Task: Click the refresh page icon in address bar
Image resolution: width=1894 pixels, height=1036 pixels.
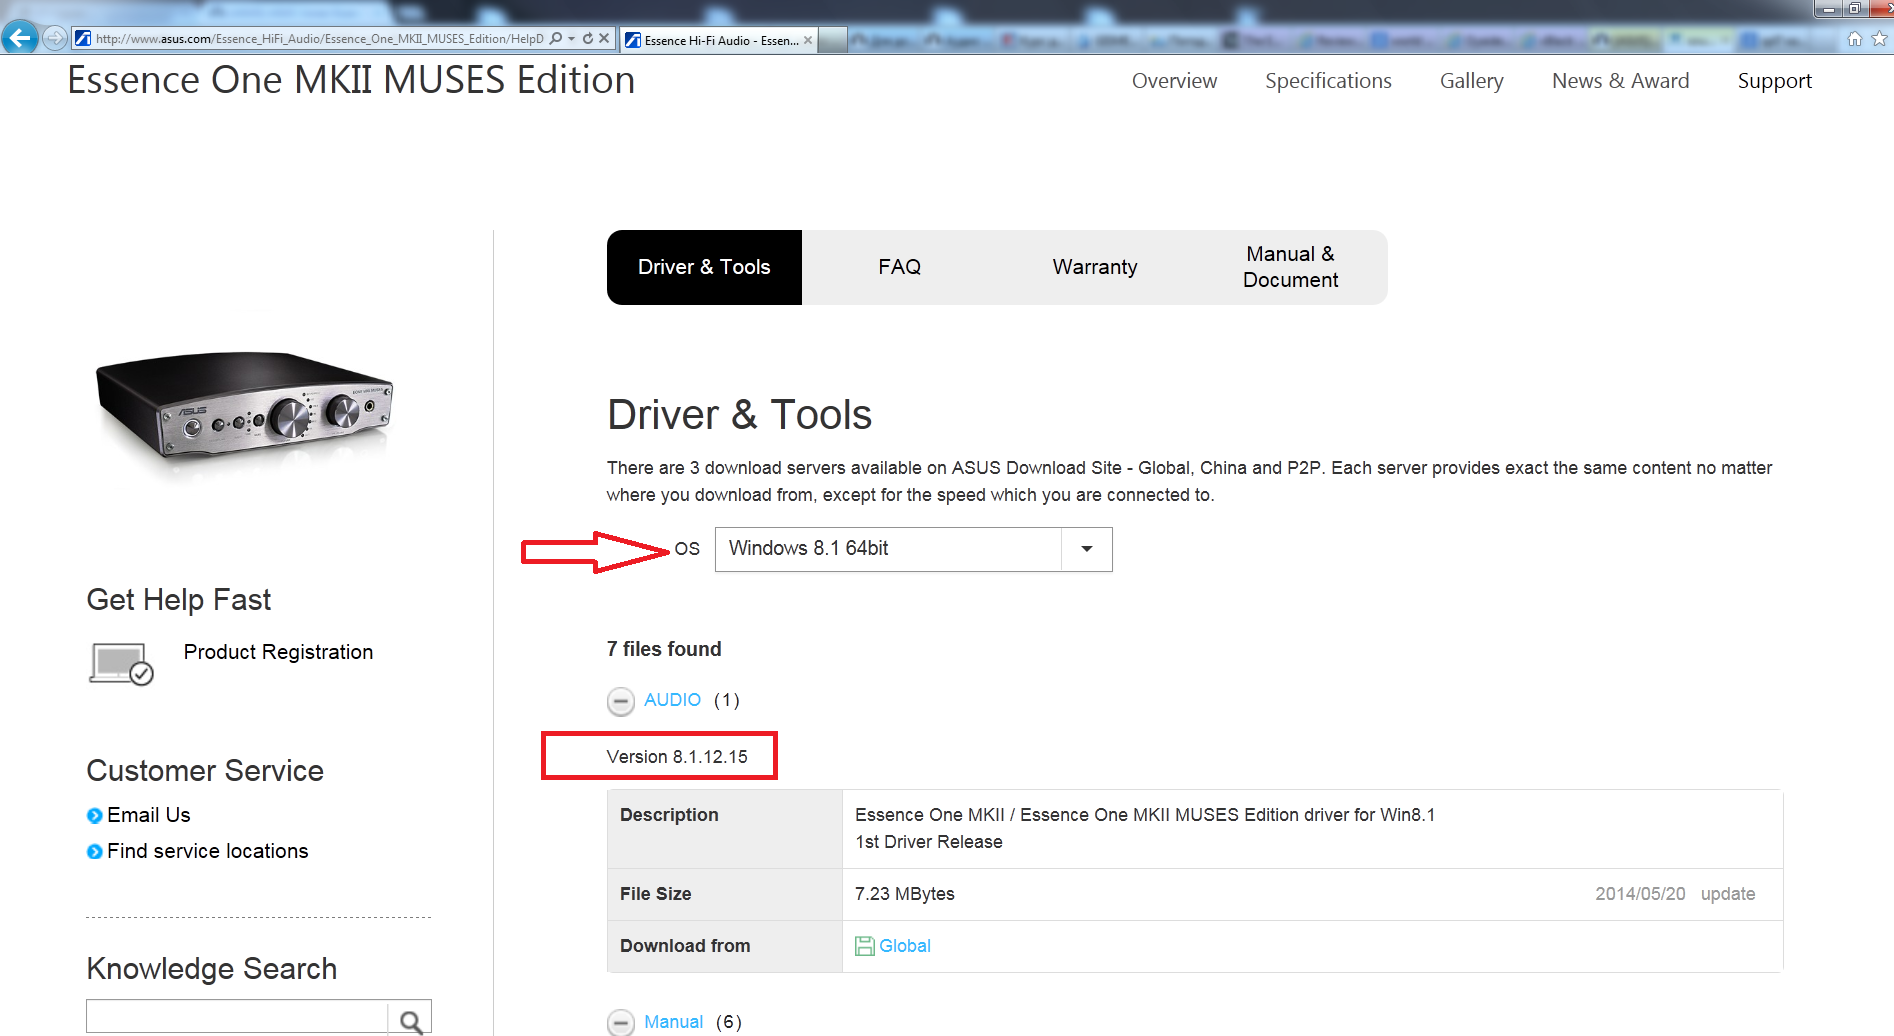Action: tap(588, 38)
